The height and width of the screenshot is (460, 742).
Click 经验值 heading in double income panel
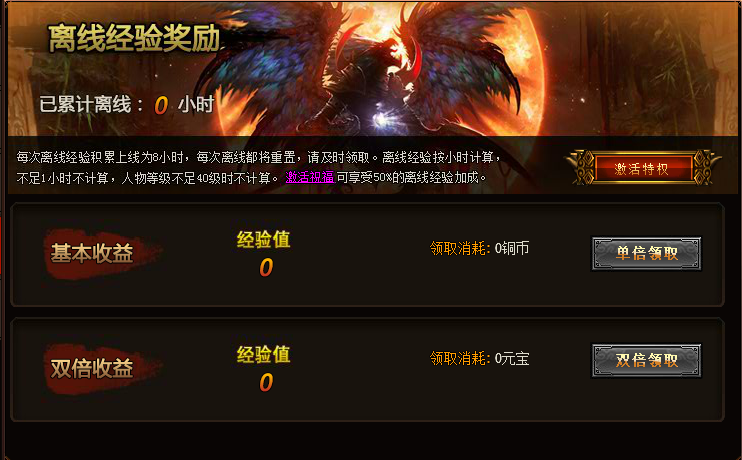click(x=264, y=354)
